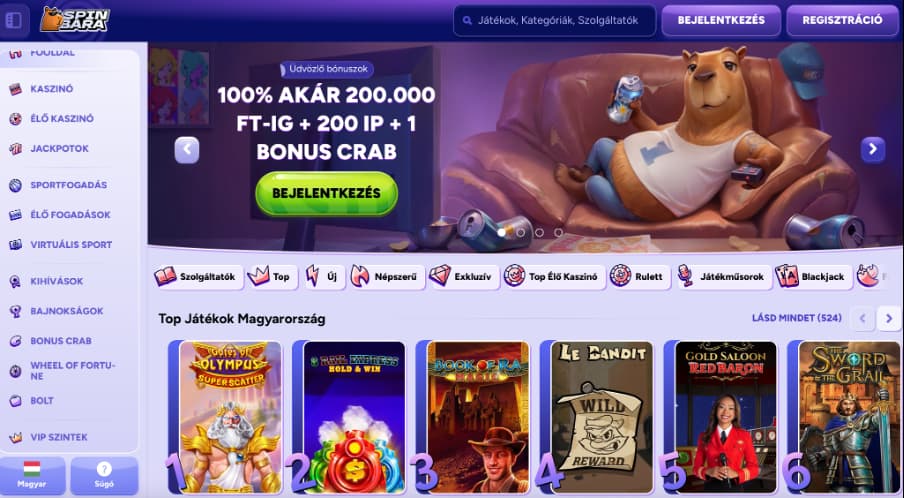Open the Súgó help button
904x498 pixels.
pyautogui.click(x=104, y=476)
